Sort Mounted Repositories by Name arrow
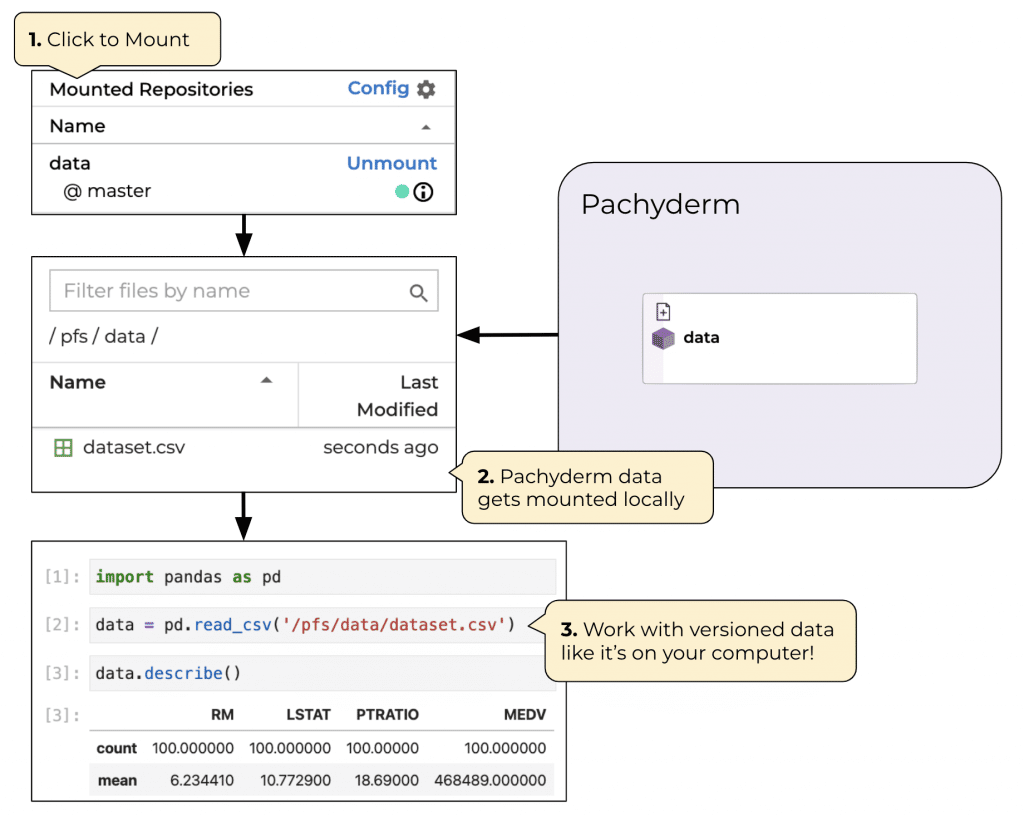Image resolution: width=1024 pixels, height=816 pixels. pyautogui.click(x=426, y=127)
